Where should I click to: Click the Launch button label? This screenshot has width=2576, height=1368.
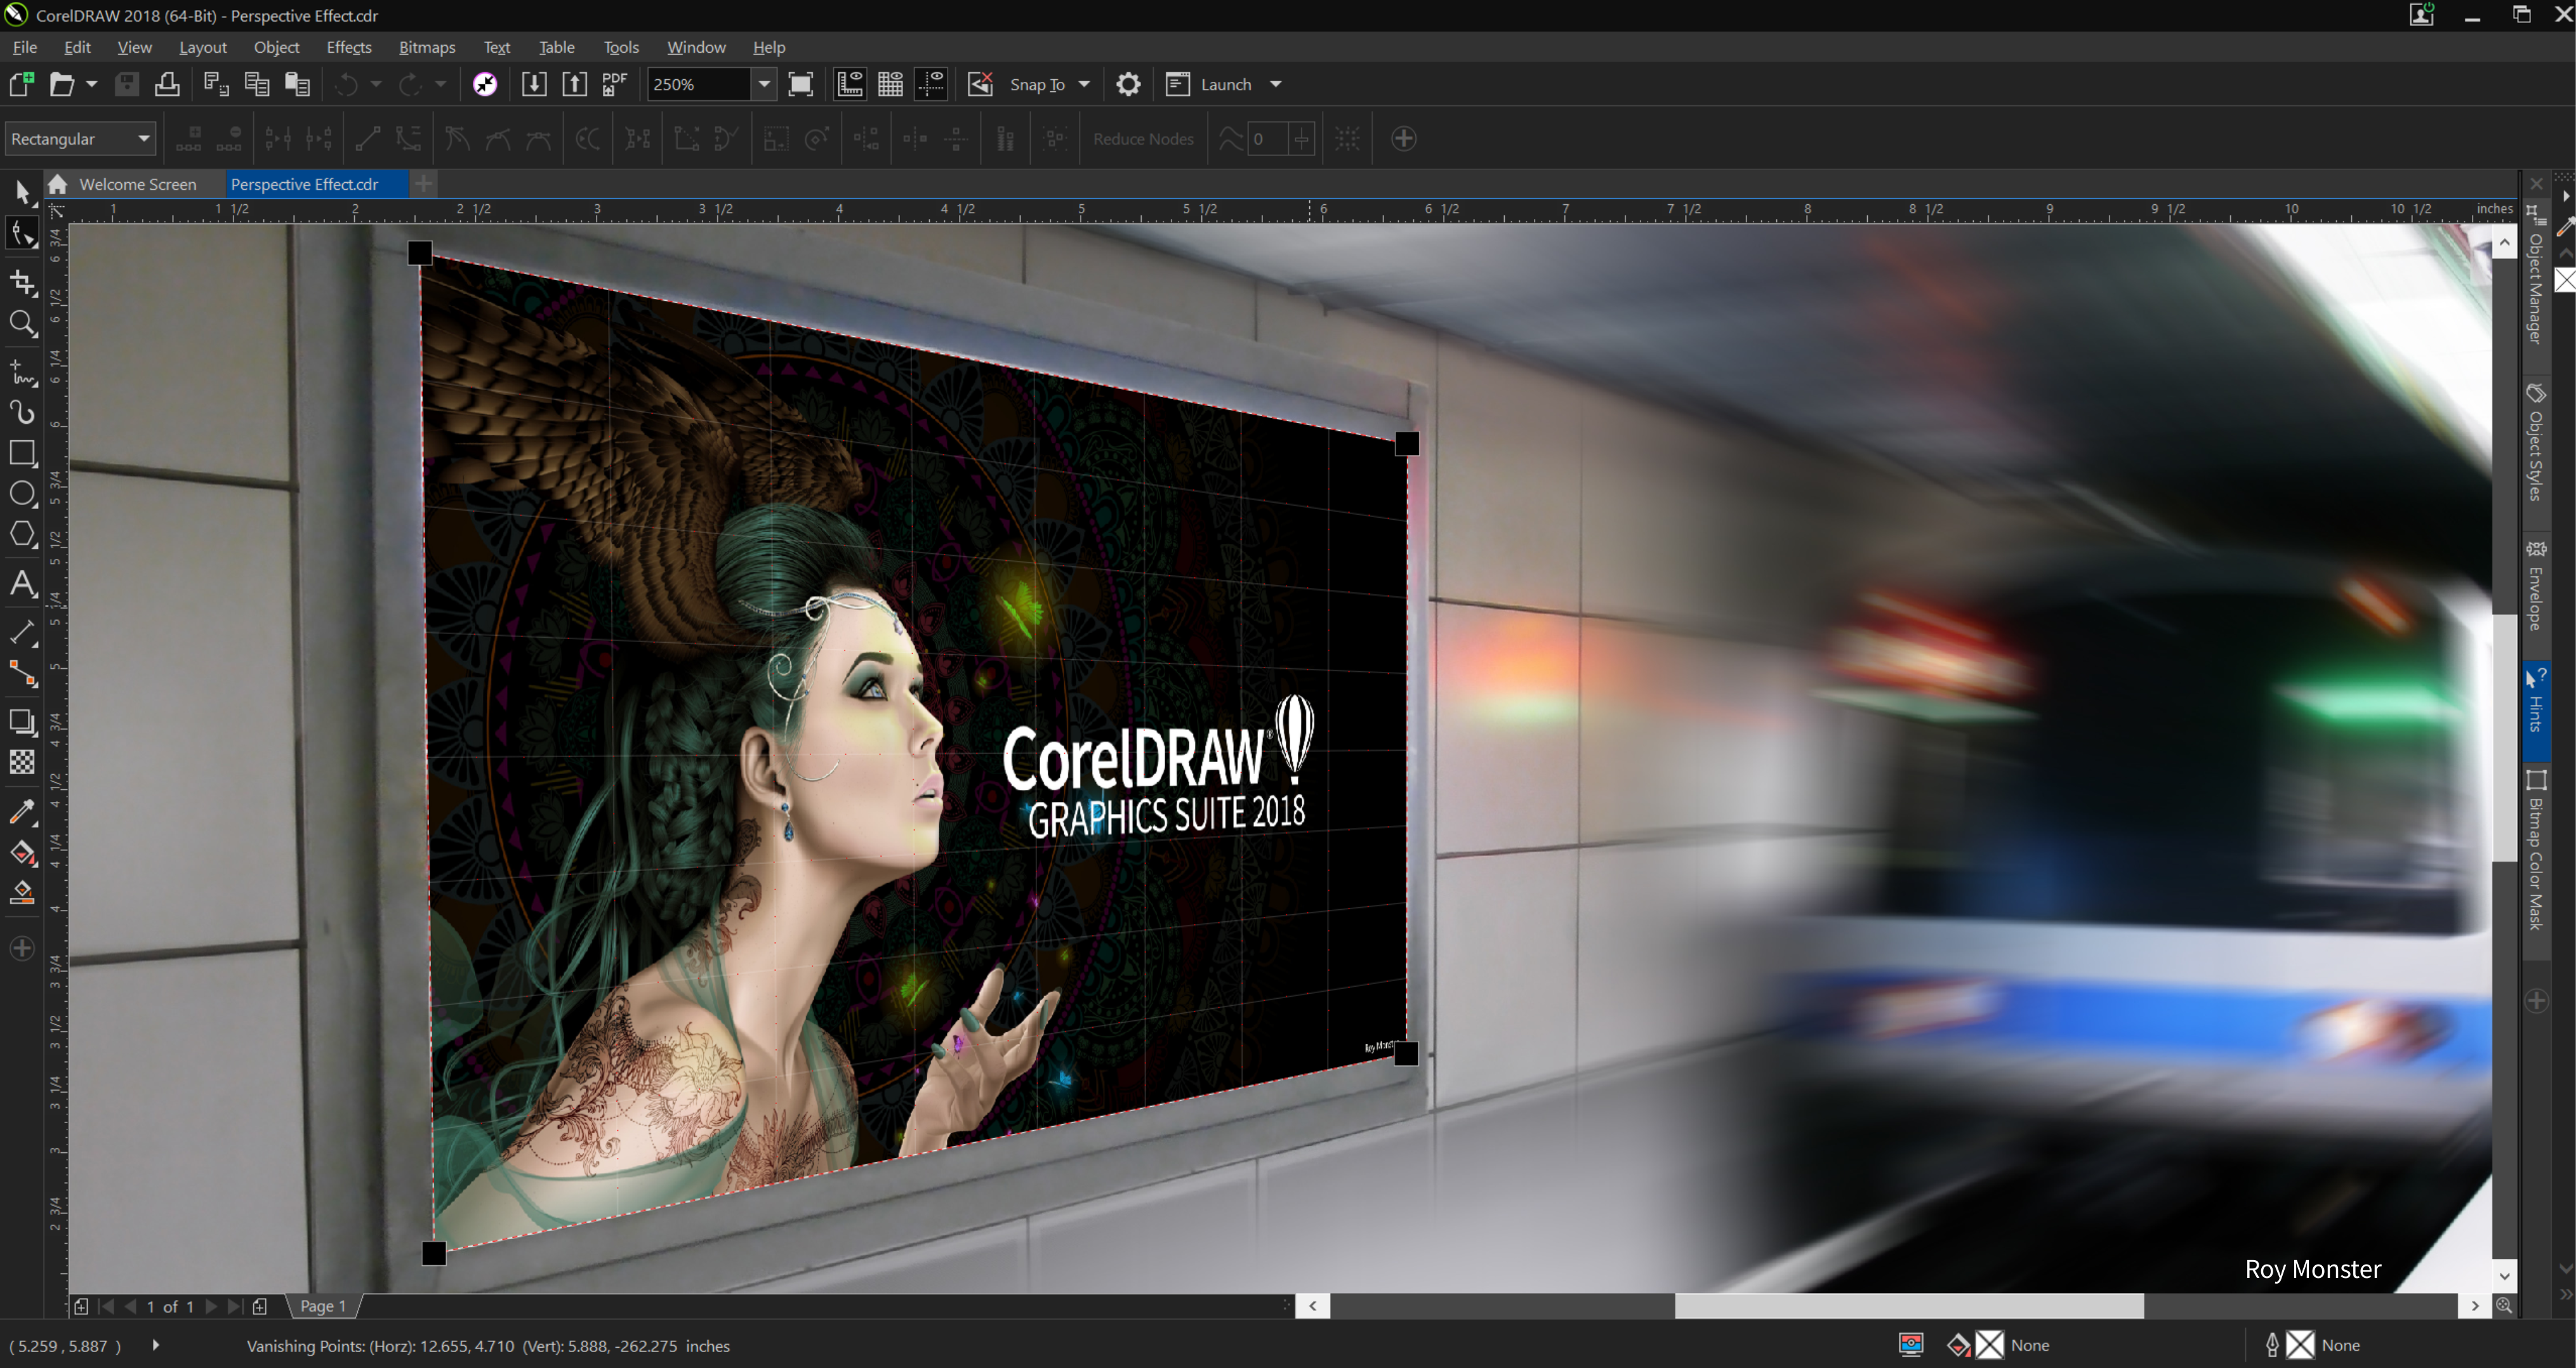[1225, 84]
